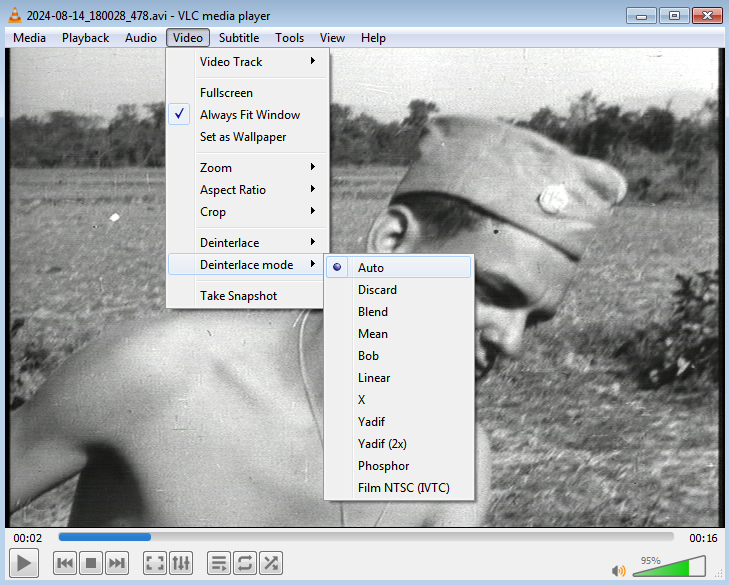Go to previous media track button

(65, 563)
